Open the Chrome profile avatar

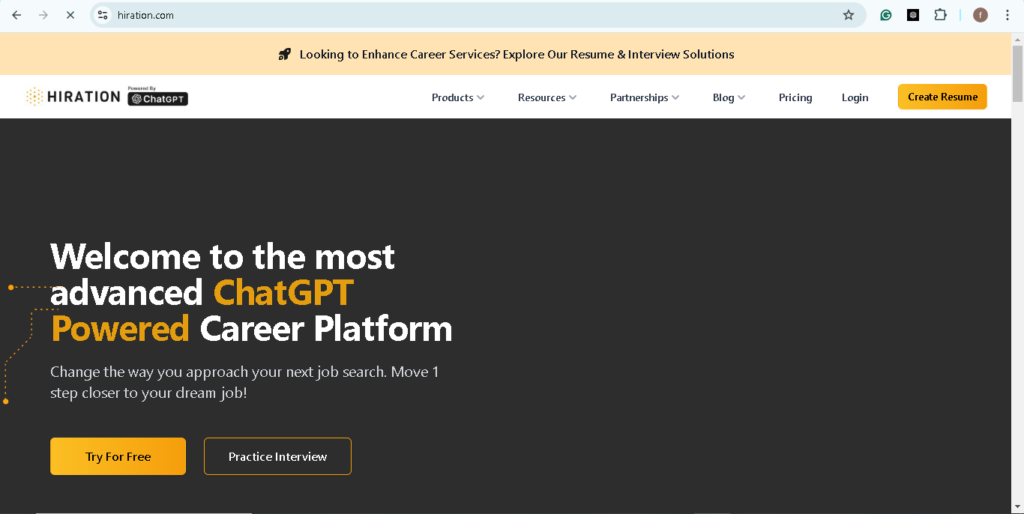tap(980, 15)
